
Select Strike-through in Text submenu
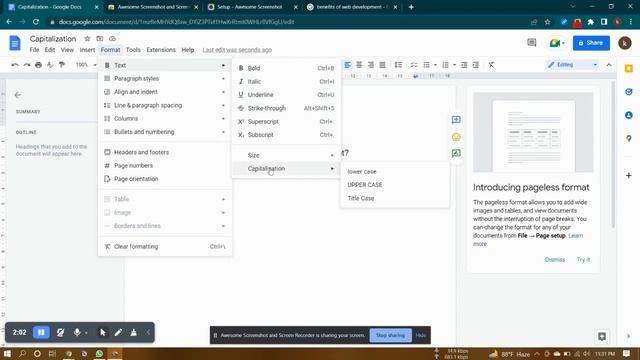tap(287, 108)
